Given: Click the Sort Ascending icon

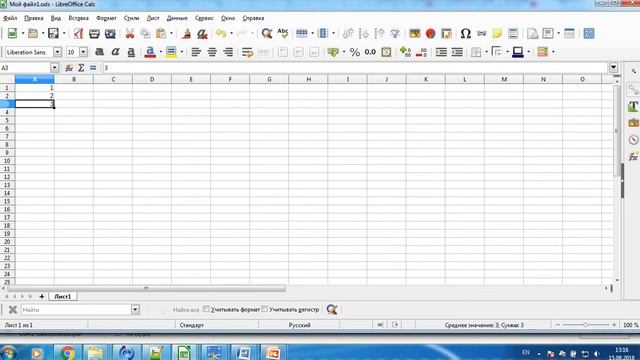Looking at the screenshot, I should 364,33.
